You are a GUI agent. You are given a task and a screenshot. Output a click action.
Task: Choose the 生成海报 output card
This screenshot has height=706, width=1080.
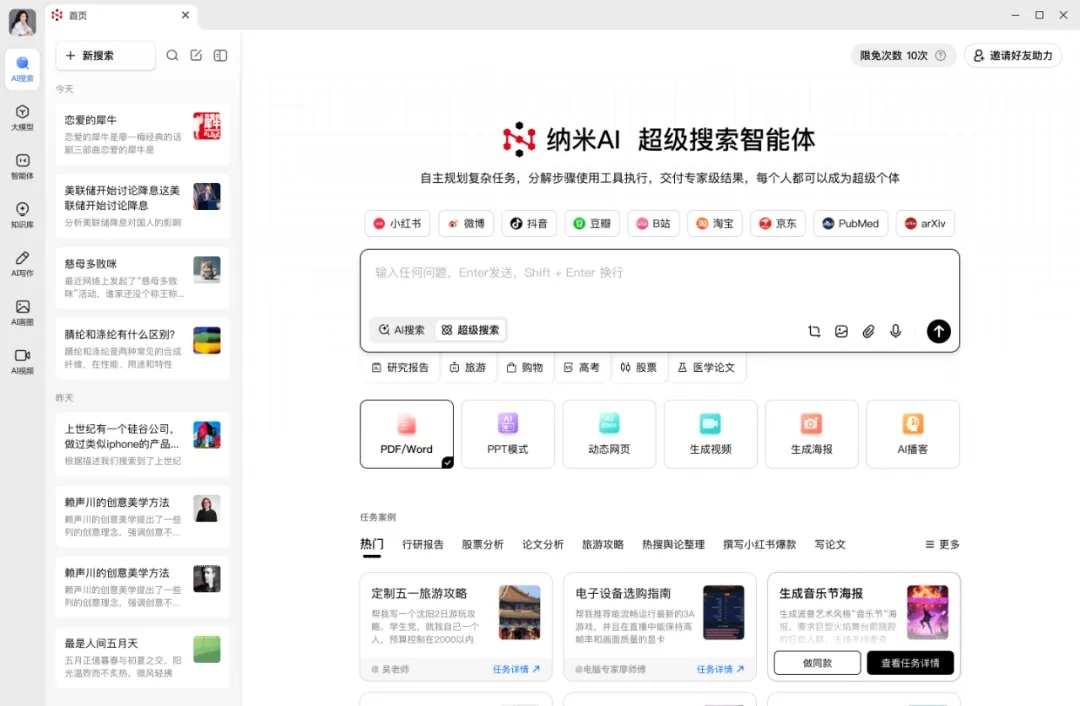(811, 434)
